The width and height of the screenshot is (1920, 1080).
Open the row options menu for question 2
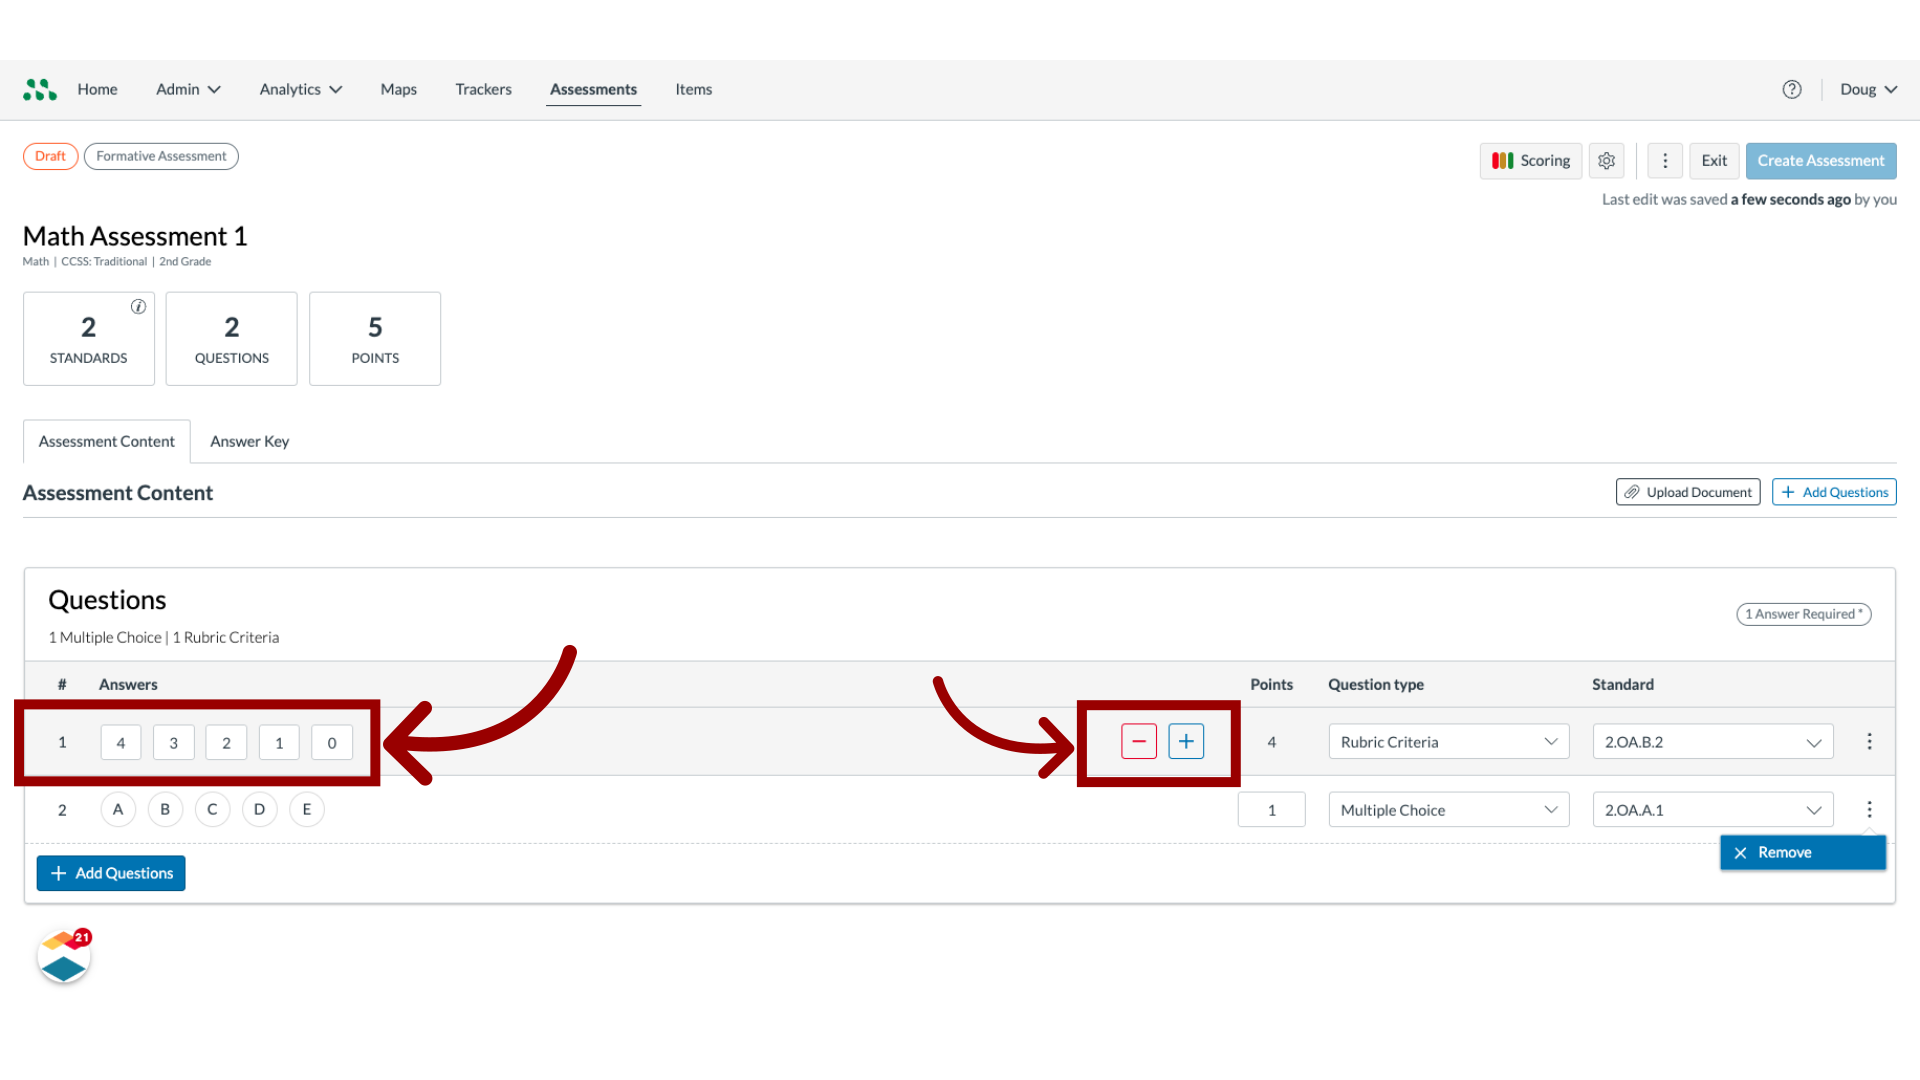[1869, 810]
